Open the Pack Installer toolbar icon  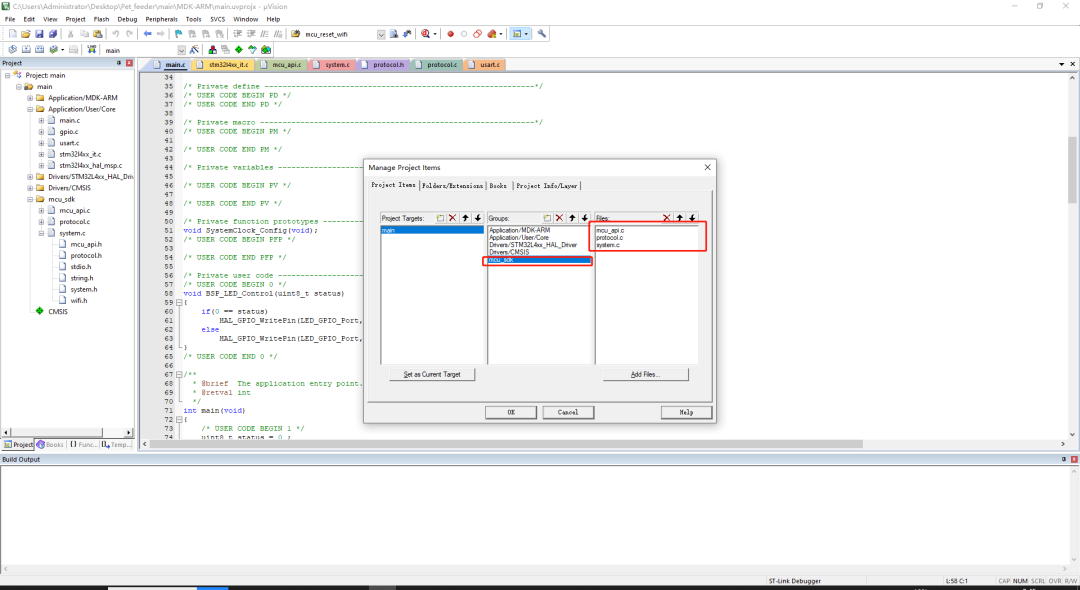(x=265, y=50)
